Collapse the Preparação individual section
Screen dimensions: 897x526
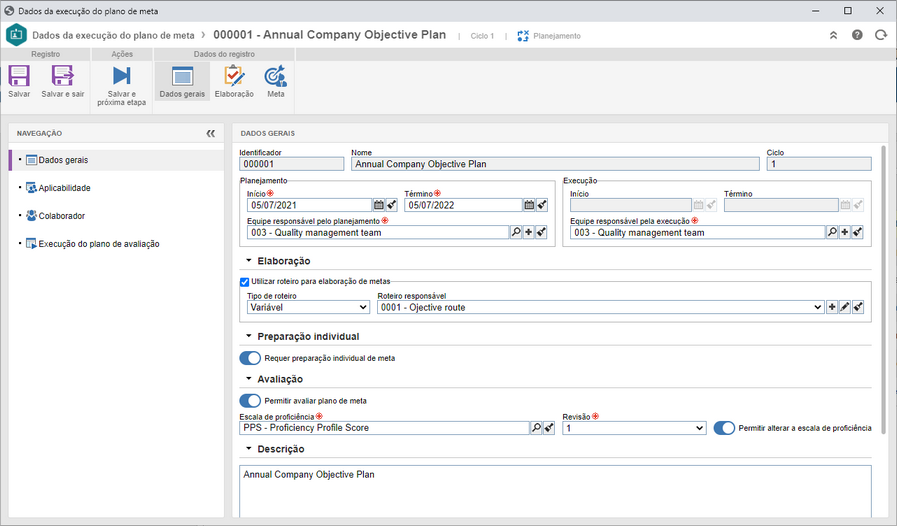coord(248,336)
